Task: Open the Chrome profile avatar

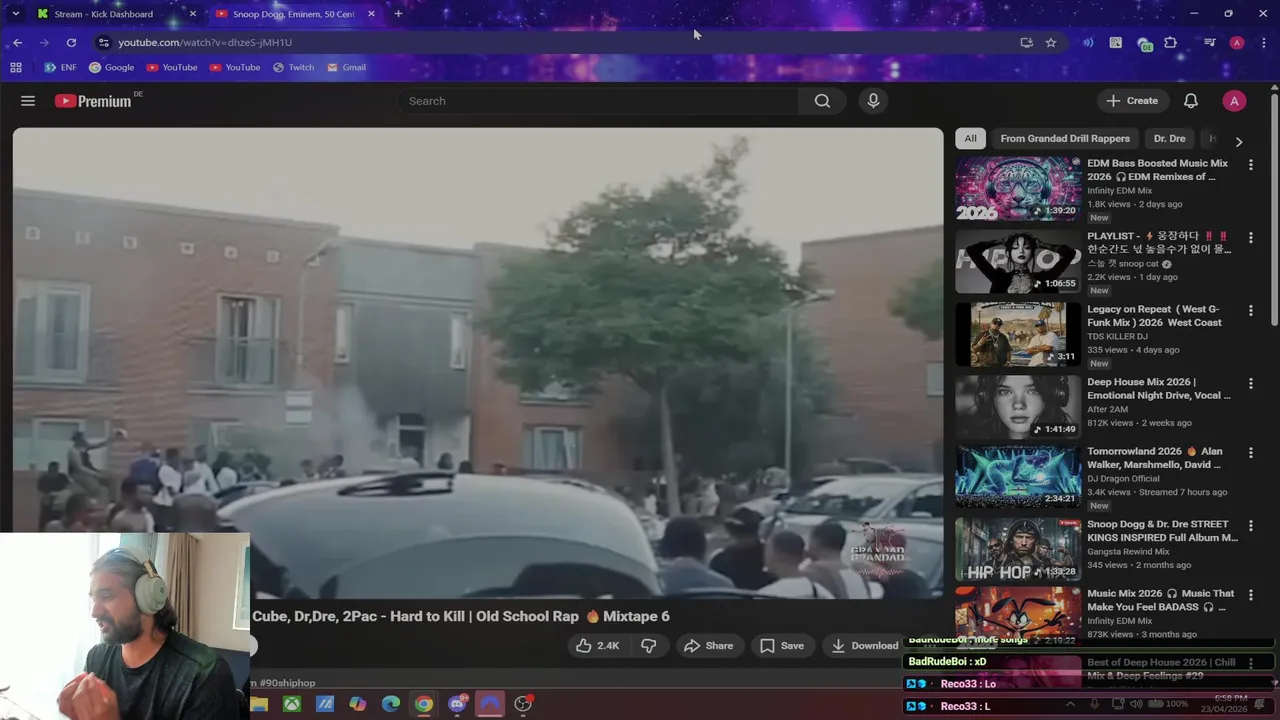Action: tap(1237, 42)
